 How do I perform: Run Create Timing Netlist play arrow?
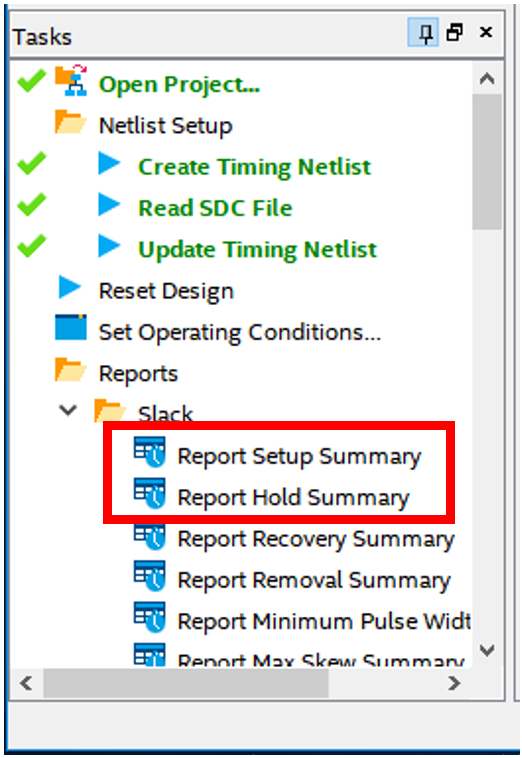[109, 163]
